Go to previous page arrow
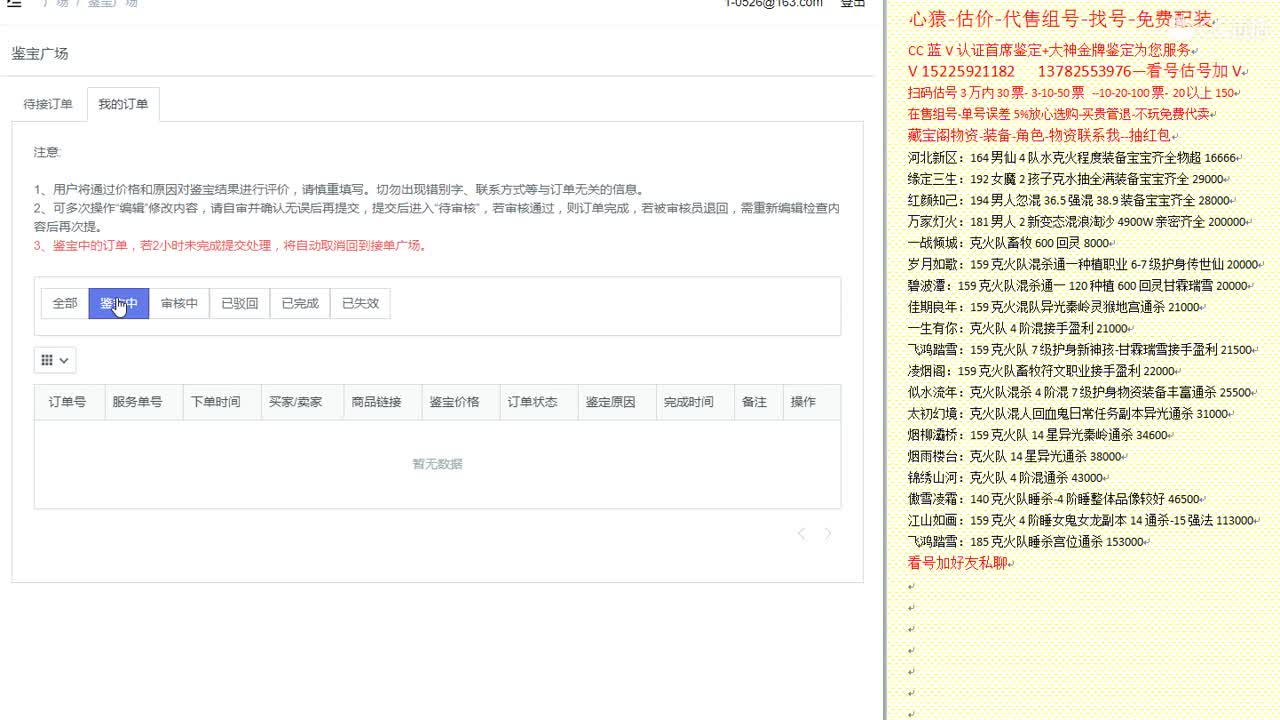 coord(801,534)
